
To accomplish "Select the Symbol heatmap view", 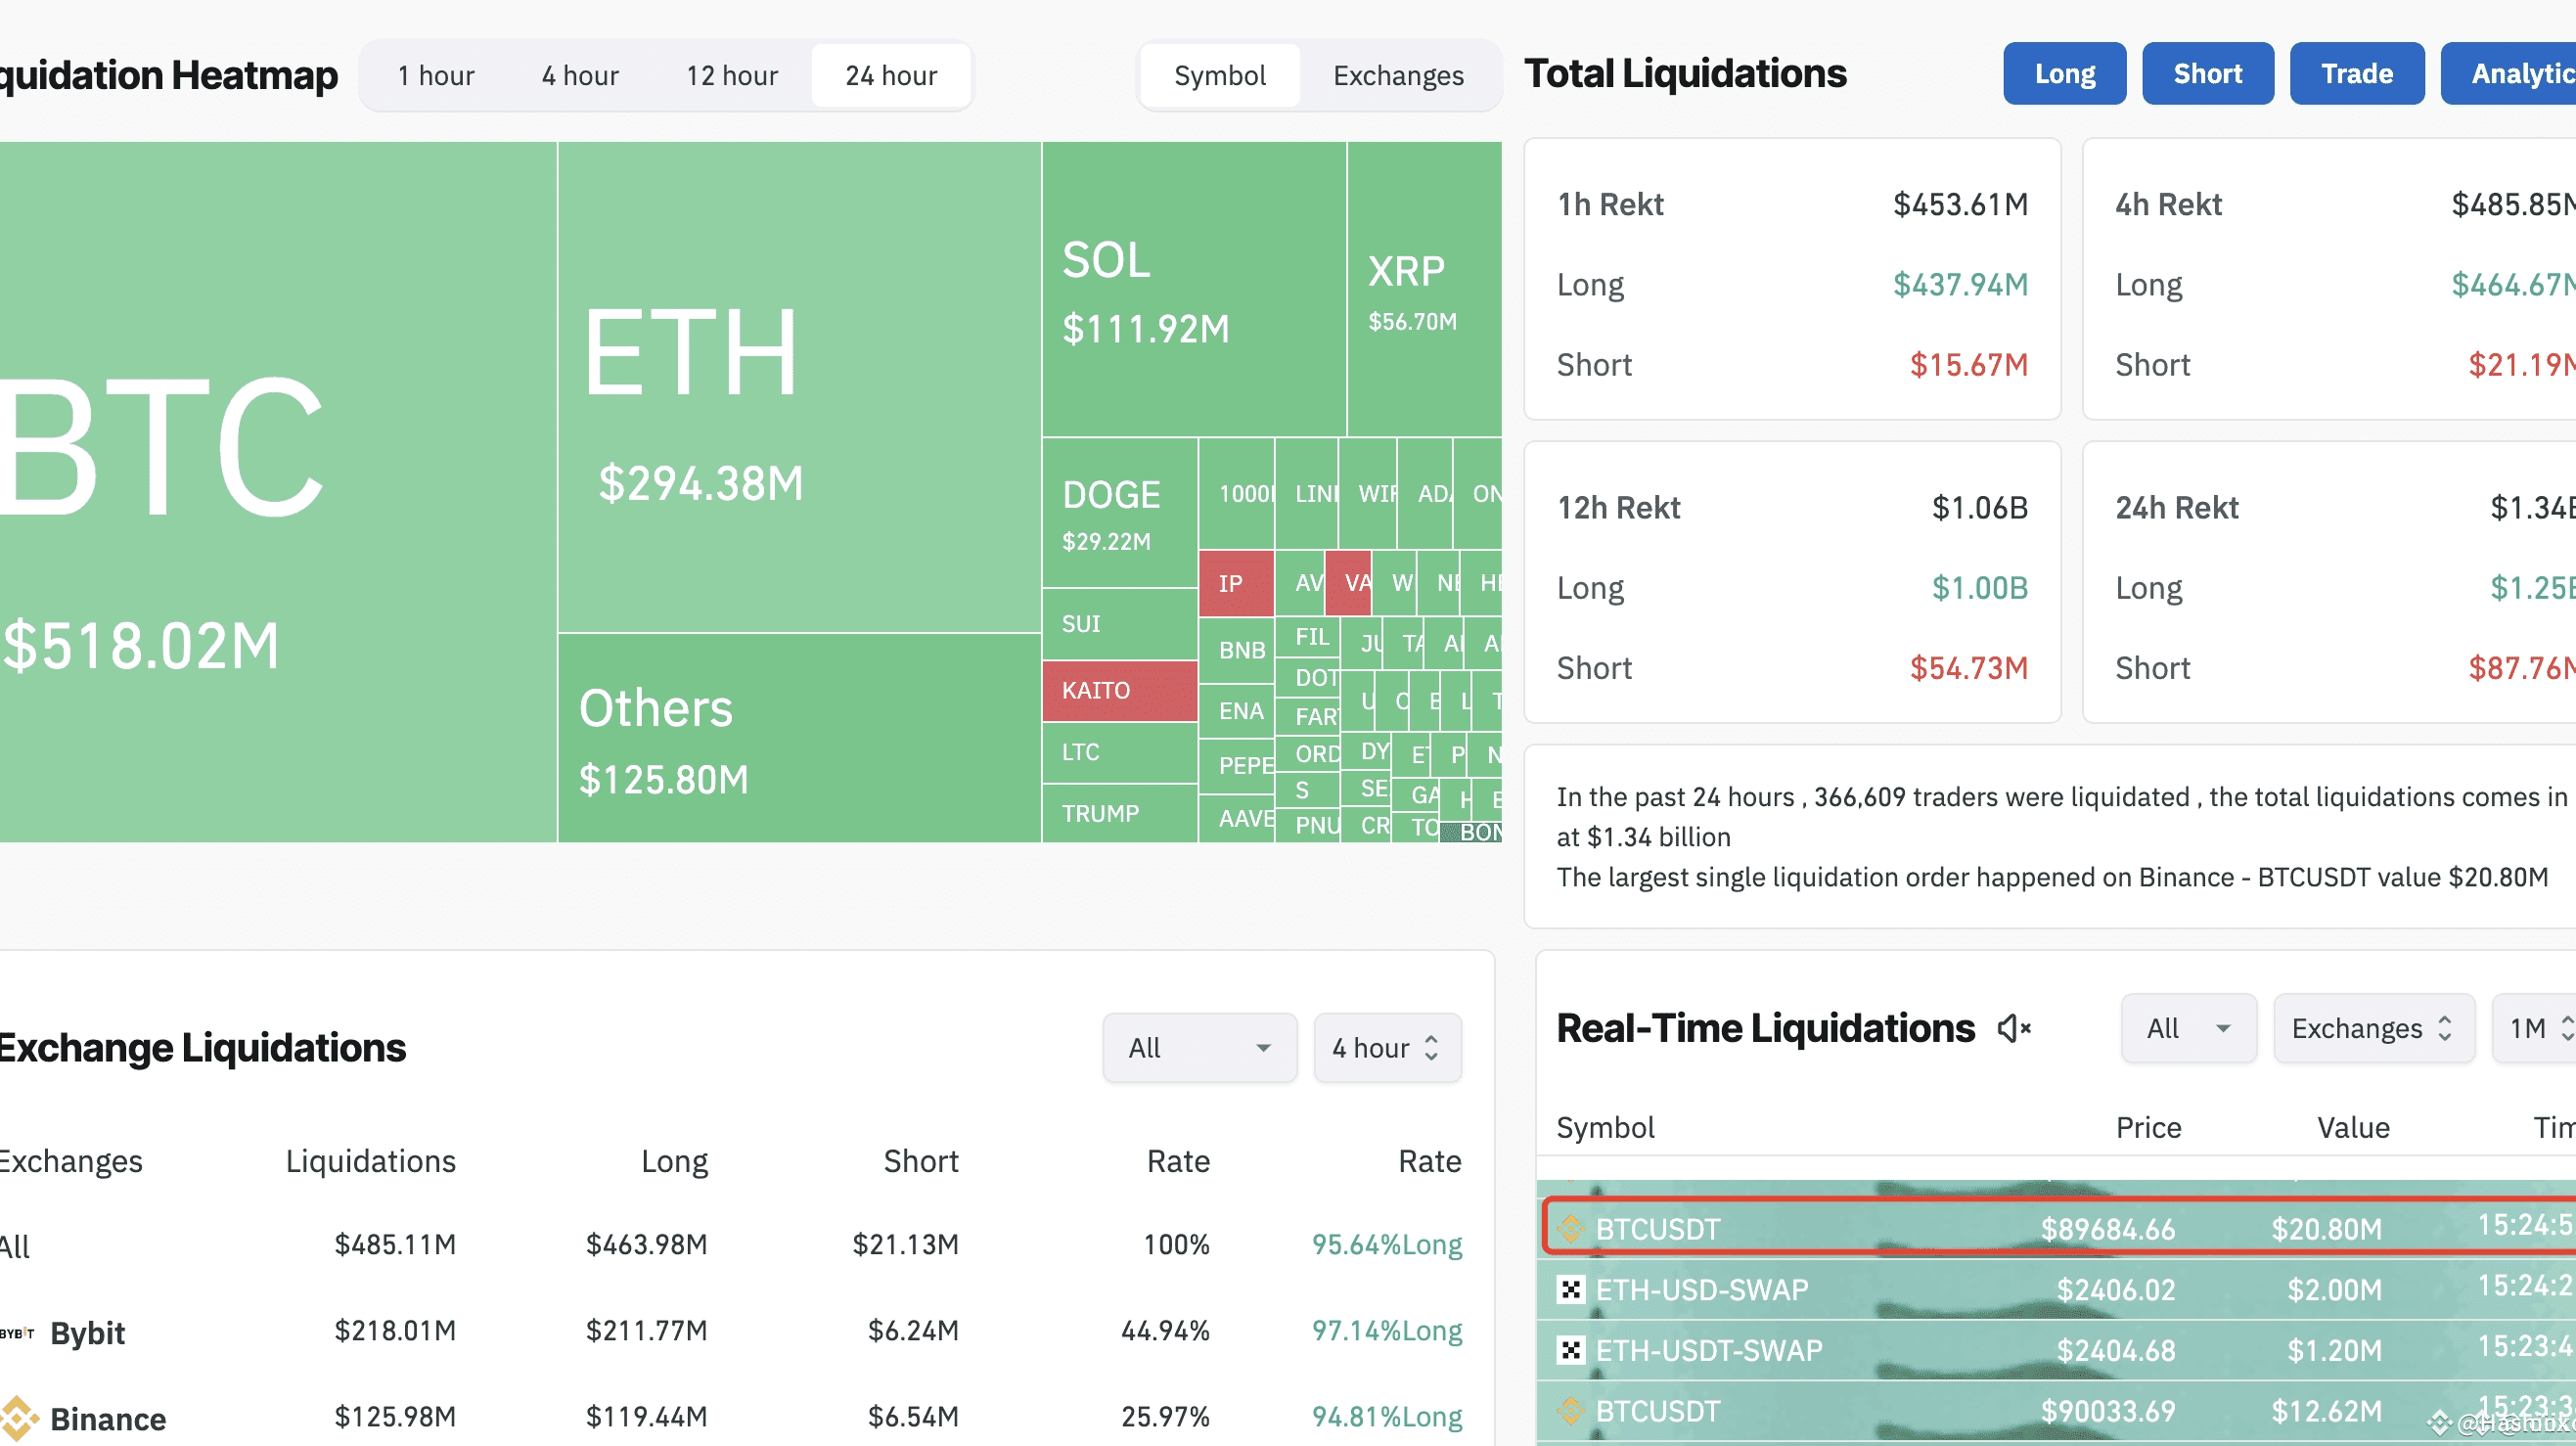I will [x=1219, y=75].
